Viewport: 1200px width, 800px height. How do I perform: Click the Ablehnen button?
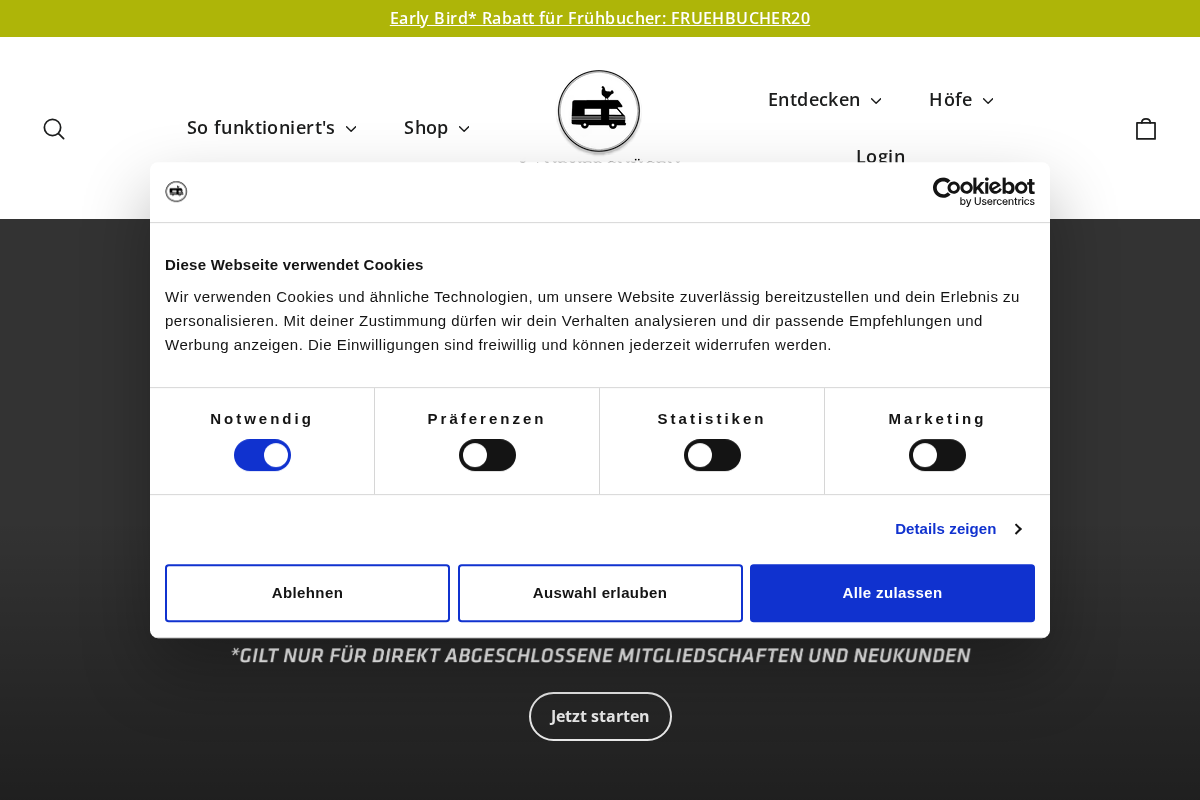point(307,592)
